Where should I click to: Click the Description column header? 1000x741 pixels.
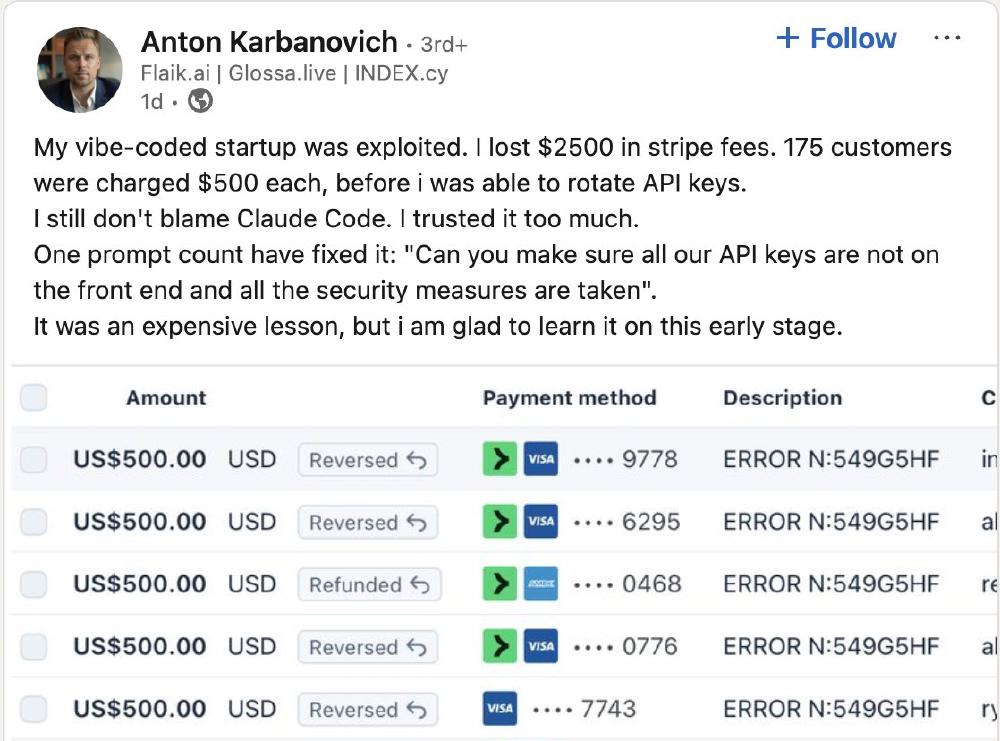pyautogui.click(x=783, y=397)
